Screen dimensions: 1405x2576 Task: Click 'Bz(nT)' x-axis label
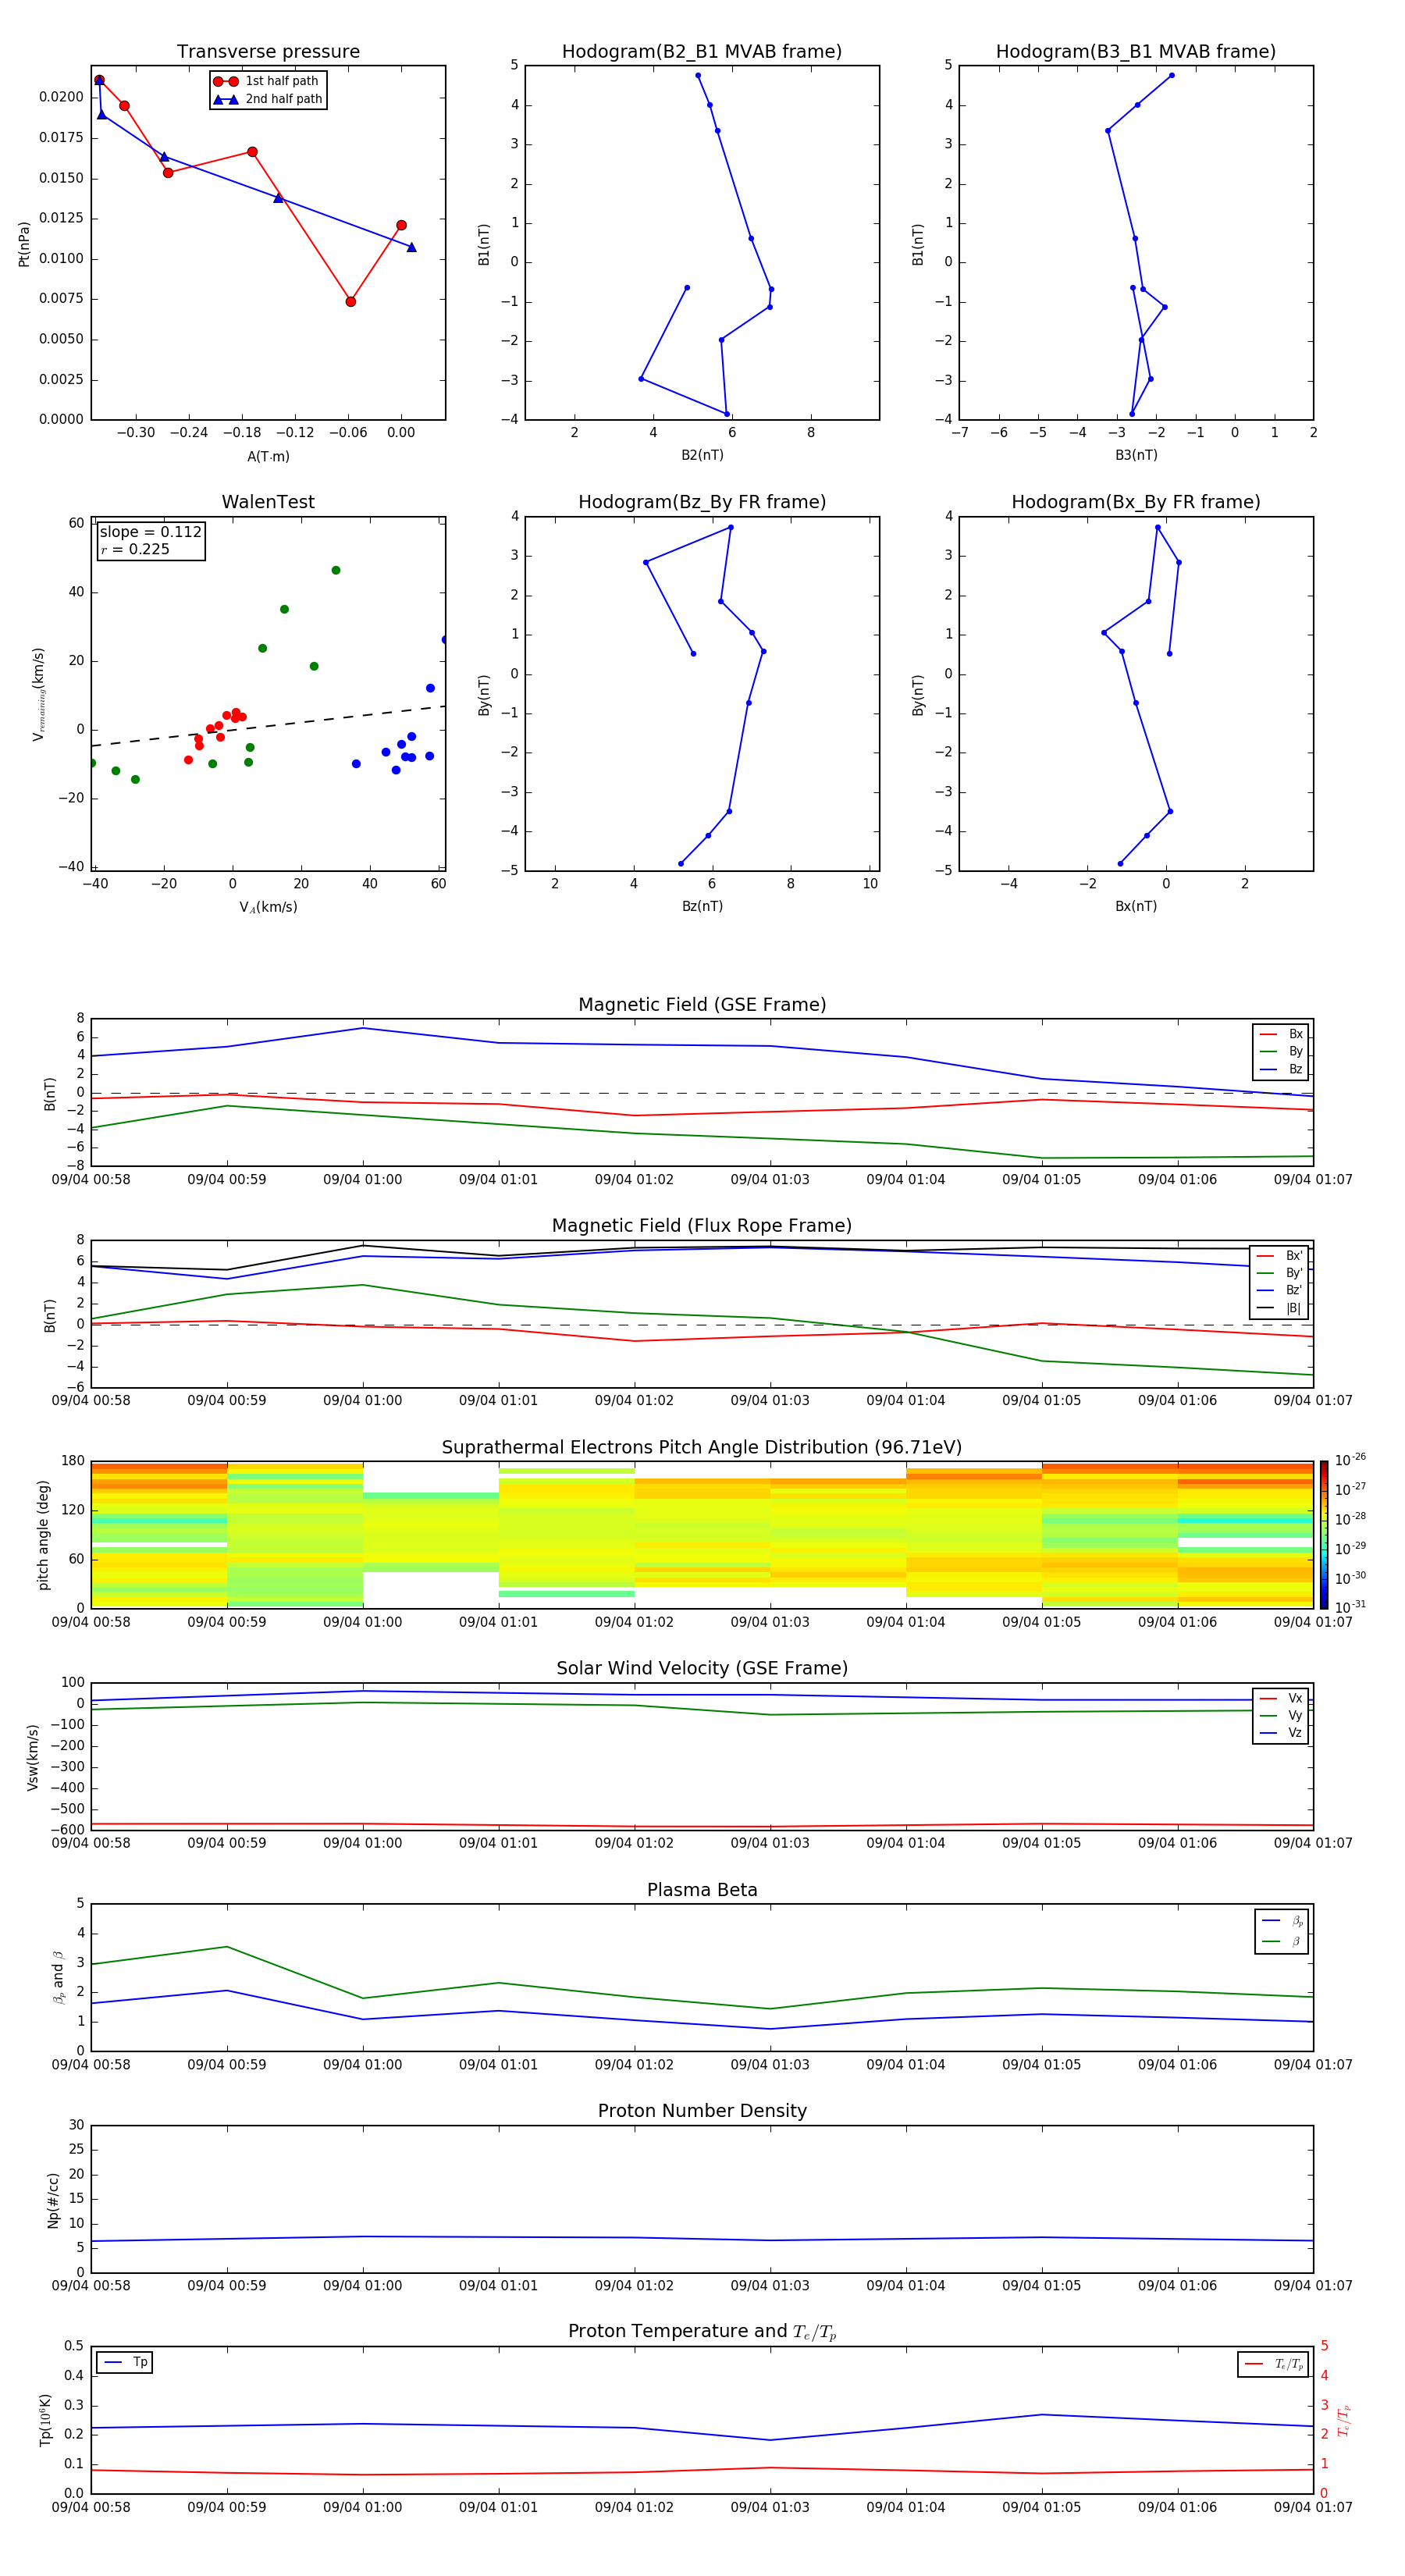point(702,906)
